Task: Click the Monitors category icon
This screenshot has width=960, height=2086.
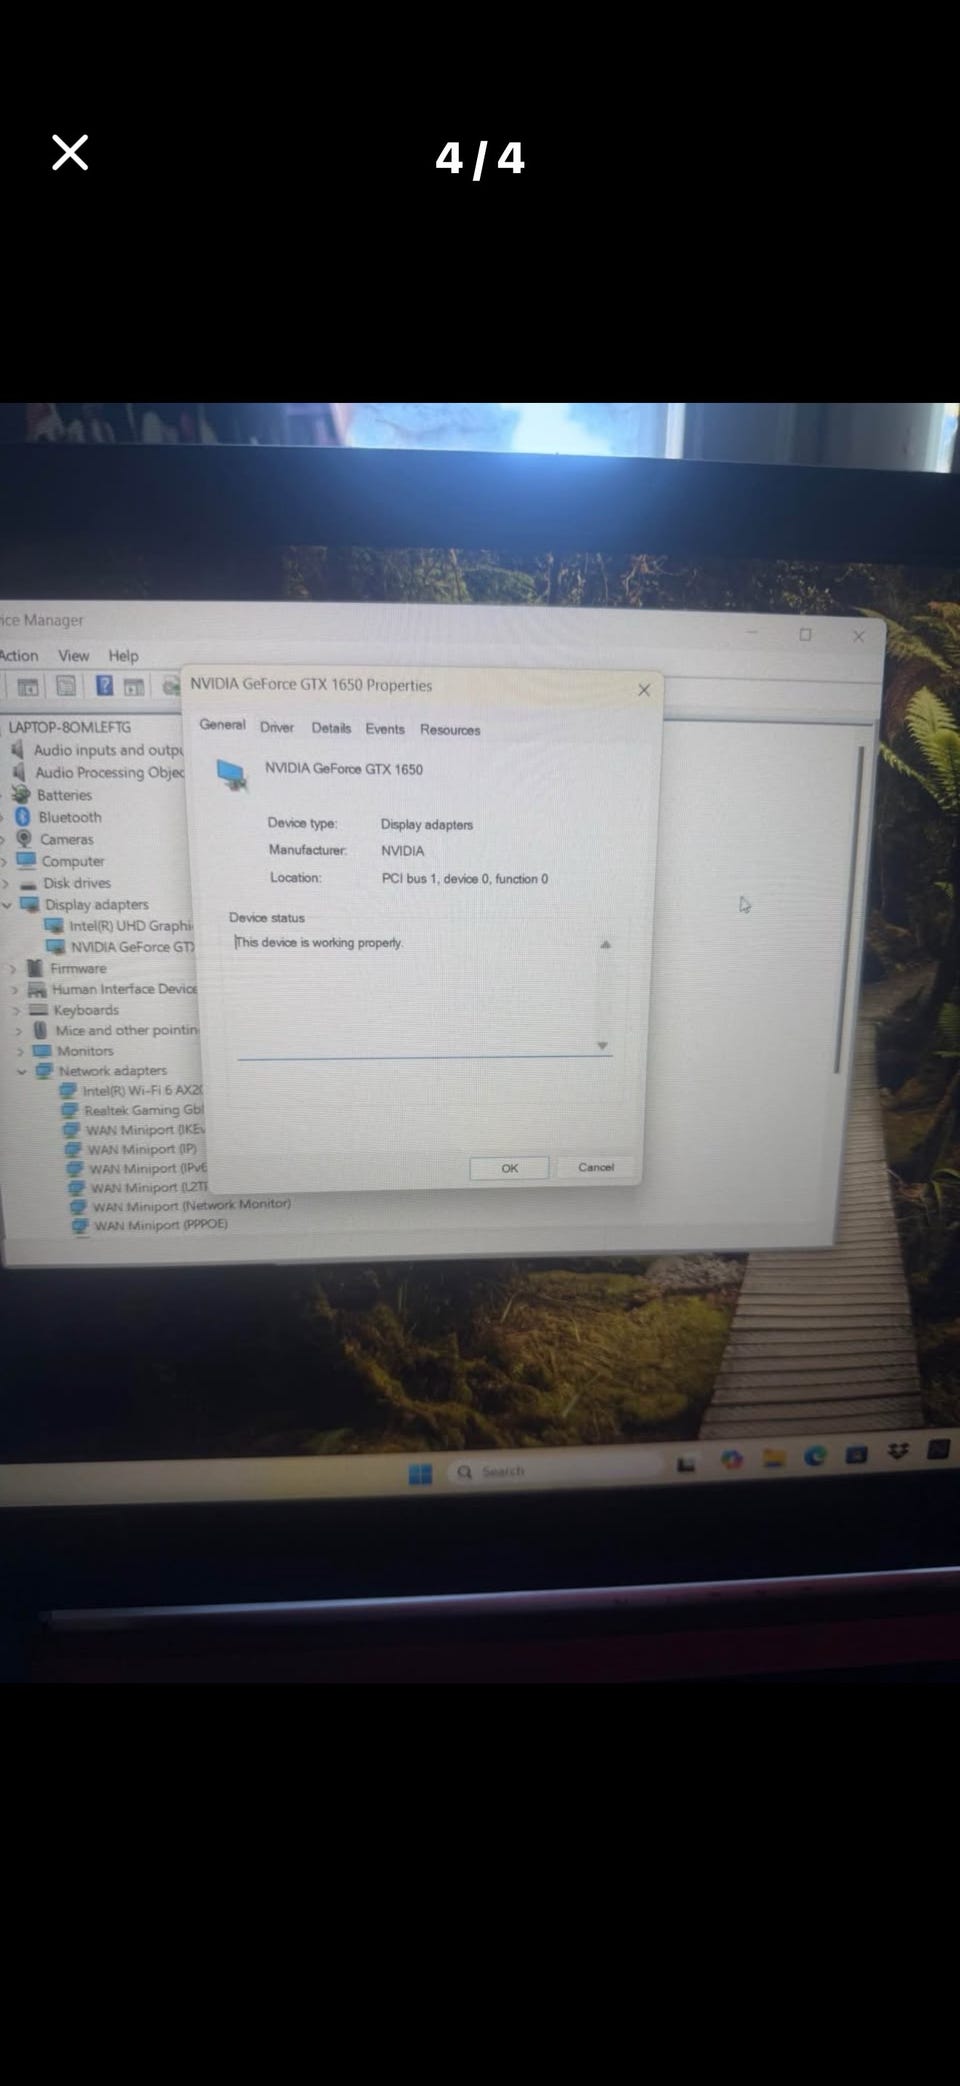Action: 42,1051
